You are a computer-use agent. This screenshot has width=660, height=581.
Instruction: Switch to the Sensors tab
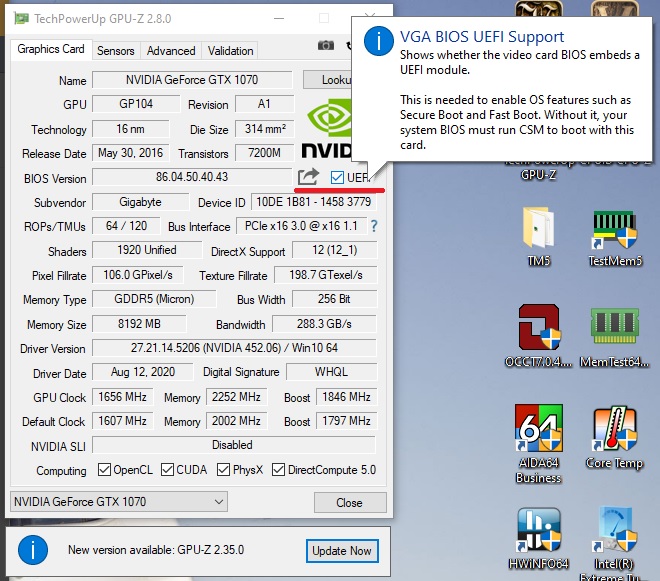(116, 51)
